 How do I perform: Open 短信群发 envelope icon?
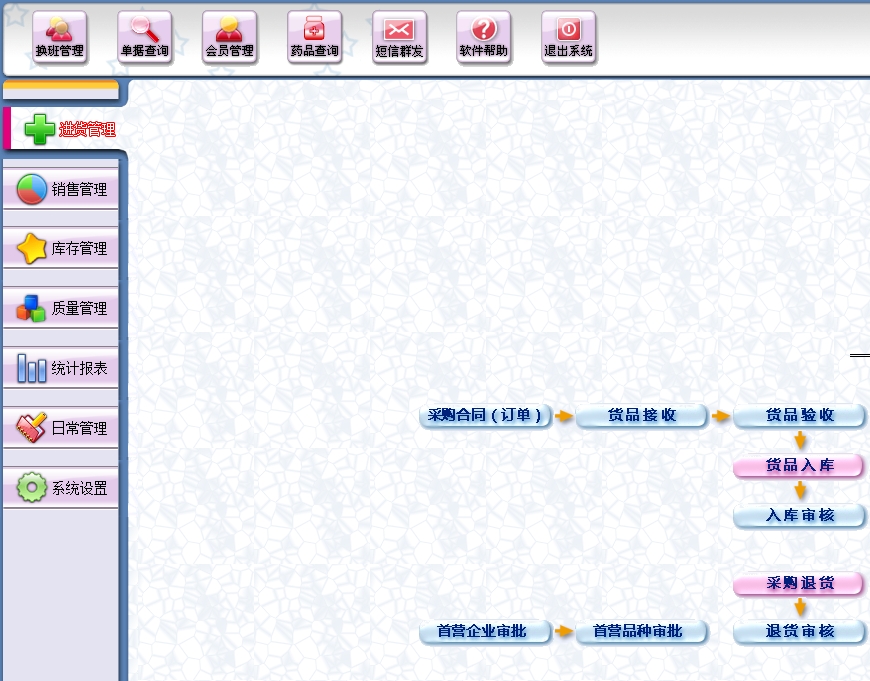[x=399, y=38]
